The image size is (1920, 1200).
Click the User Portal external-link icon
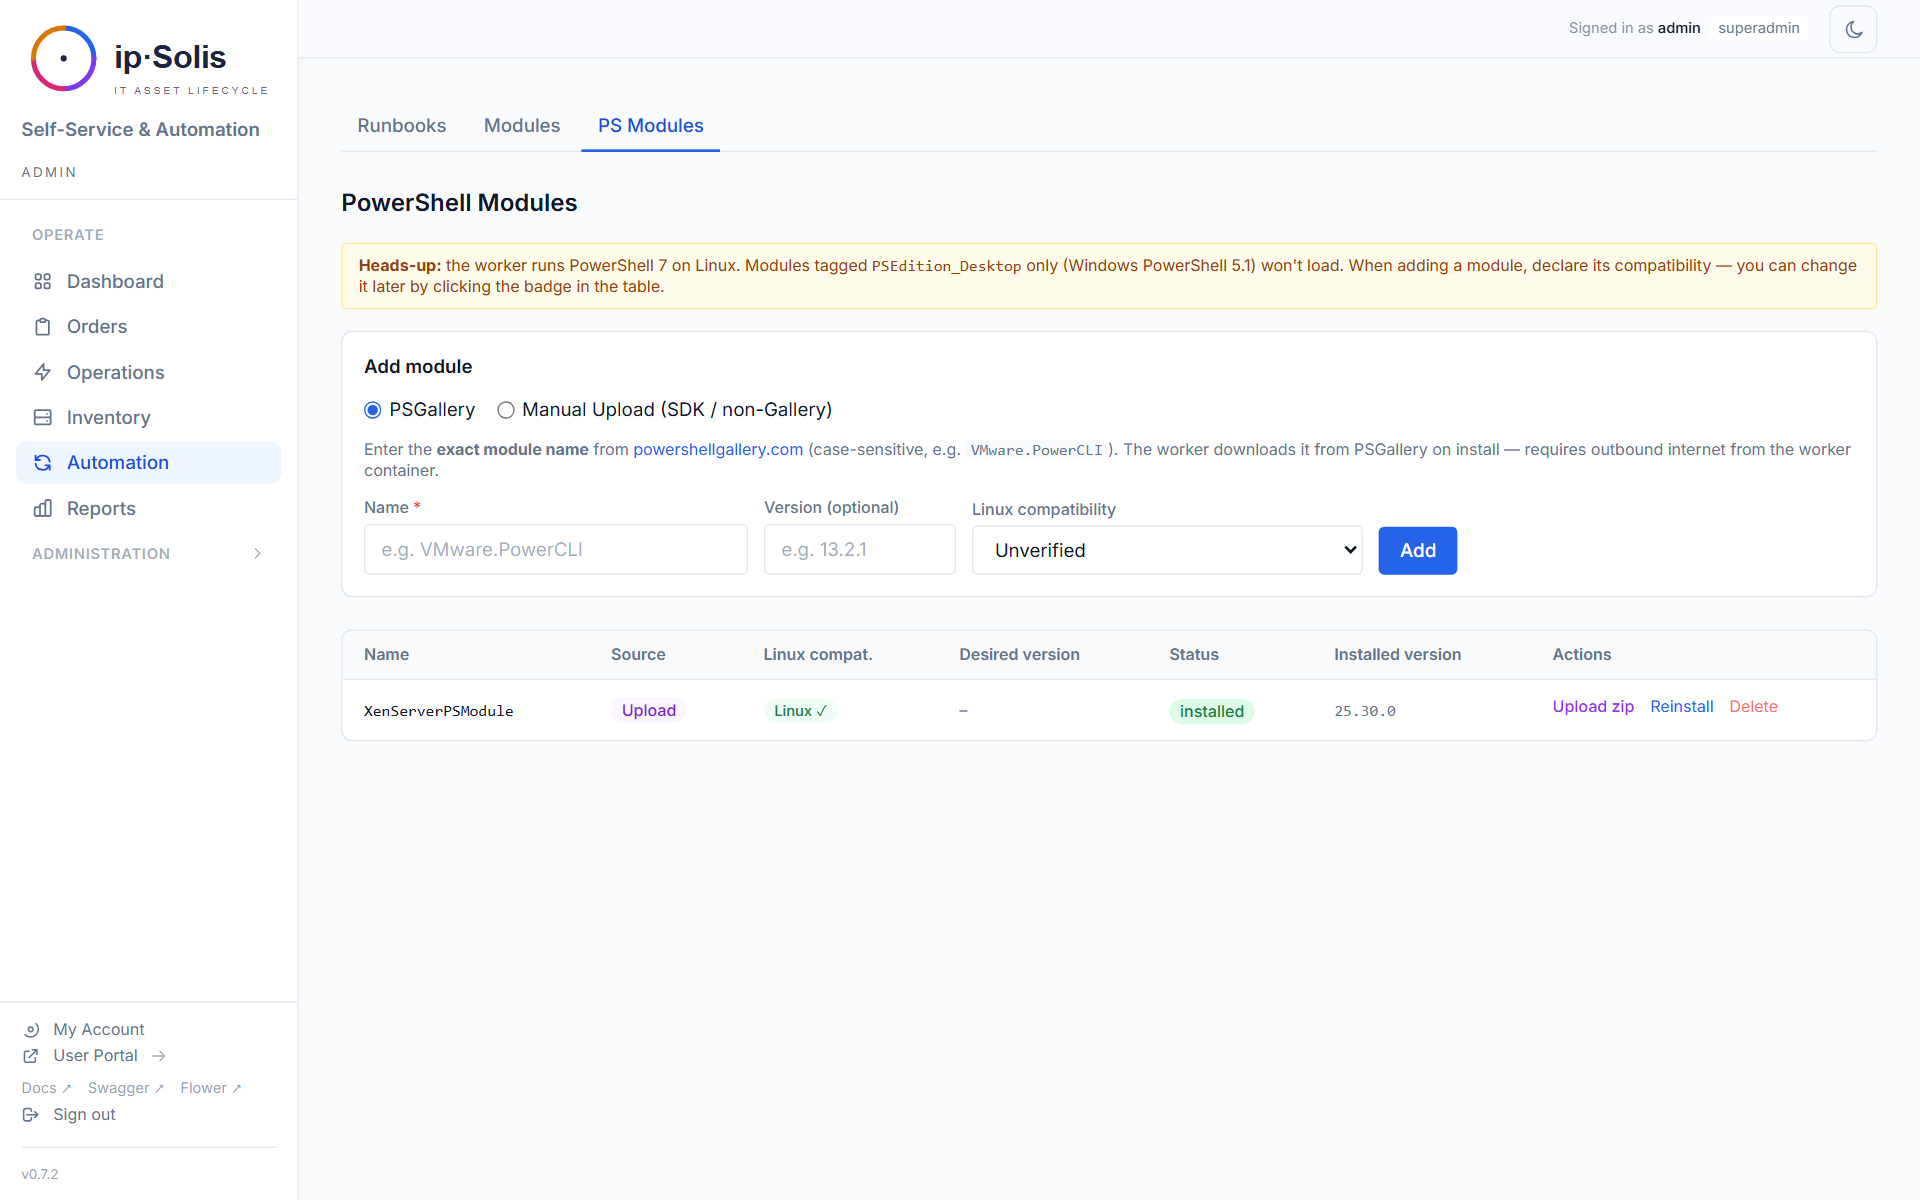tap(31, 1056)
